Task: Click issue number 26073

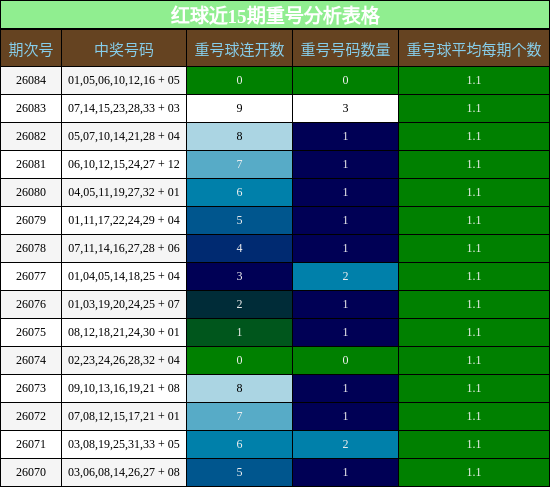Action: pyautogui.click(x=31, y=388)
